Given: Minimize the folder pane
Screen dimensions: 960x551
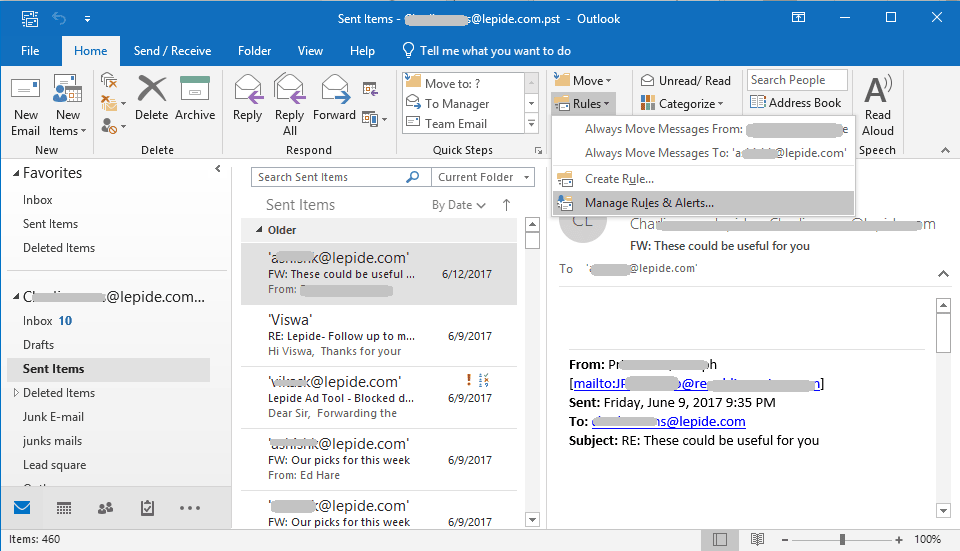Looking at the screenshot, I should [218, 169].
